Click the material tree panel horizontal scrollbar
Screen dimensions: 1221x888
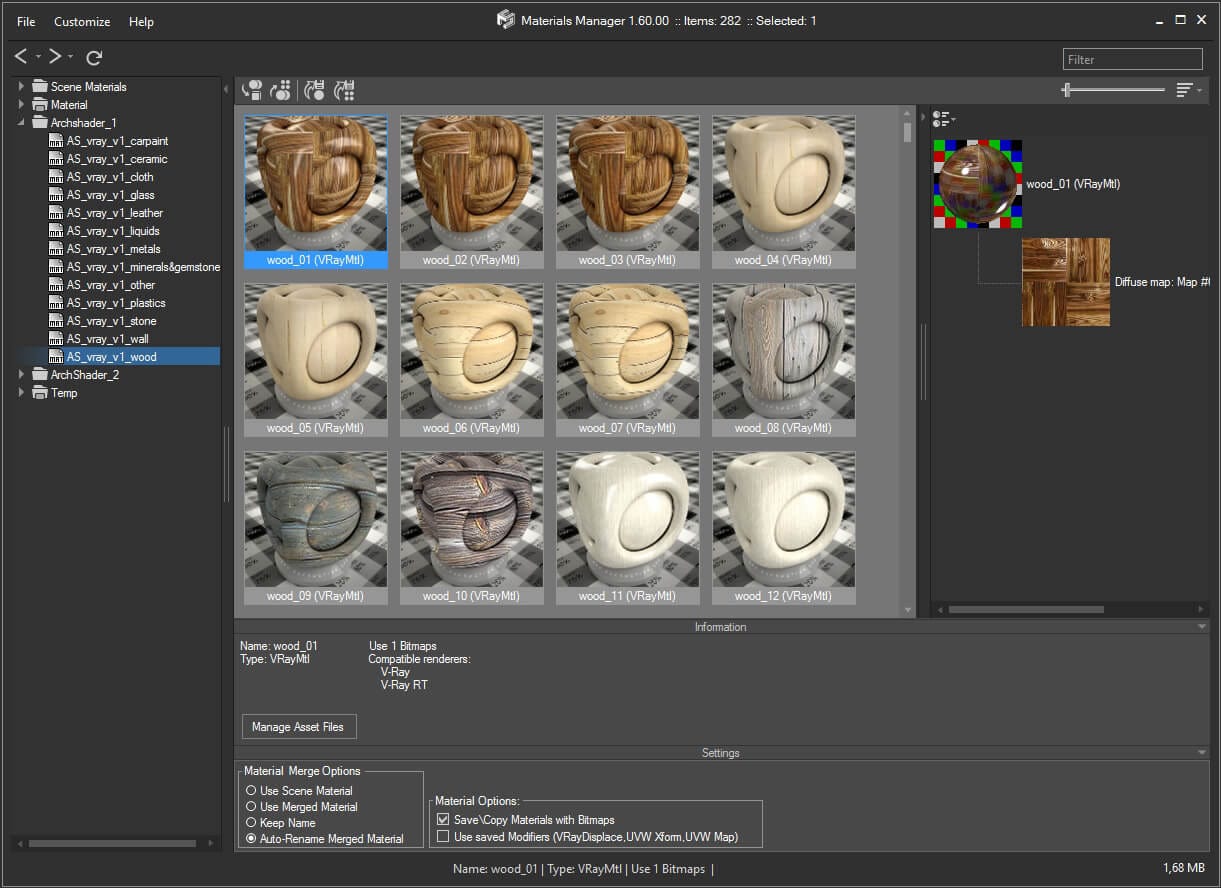tap(1026, 609)
